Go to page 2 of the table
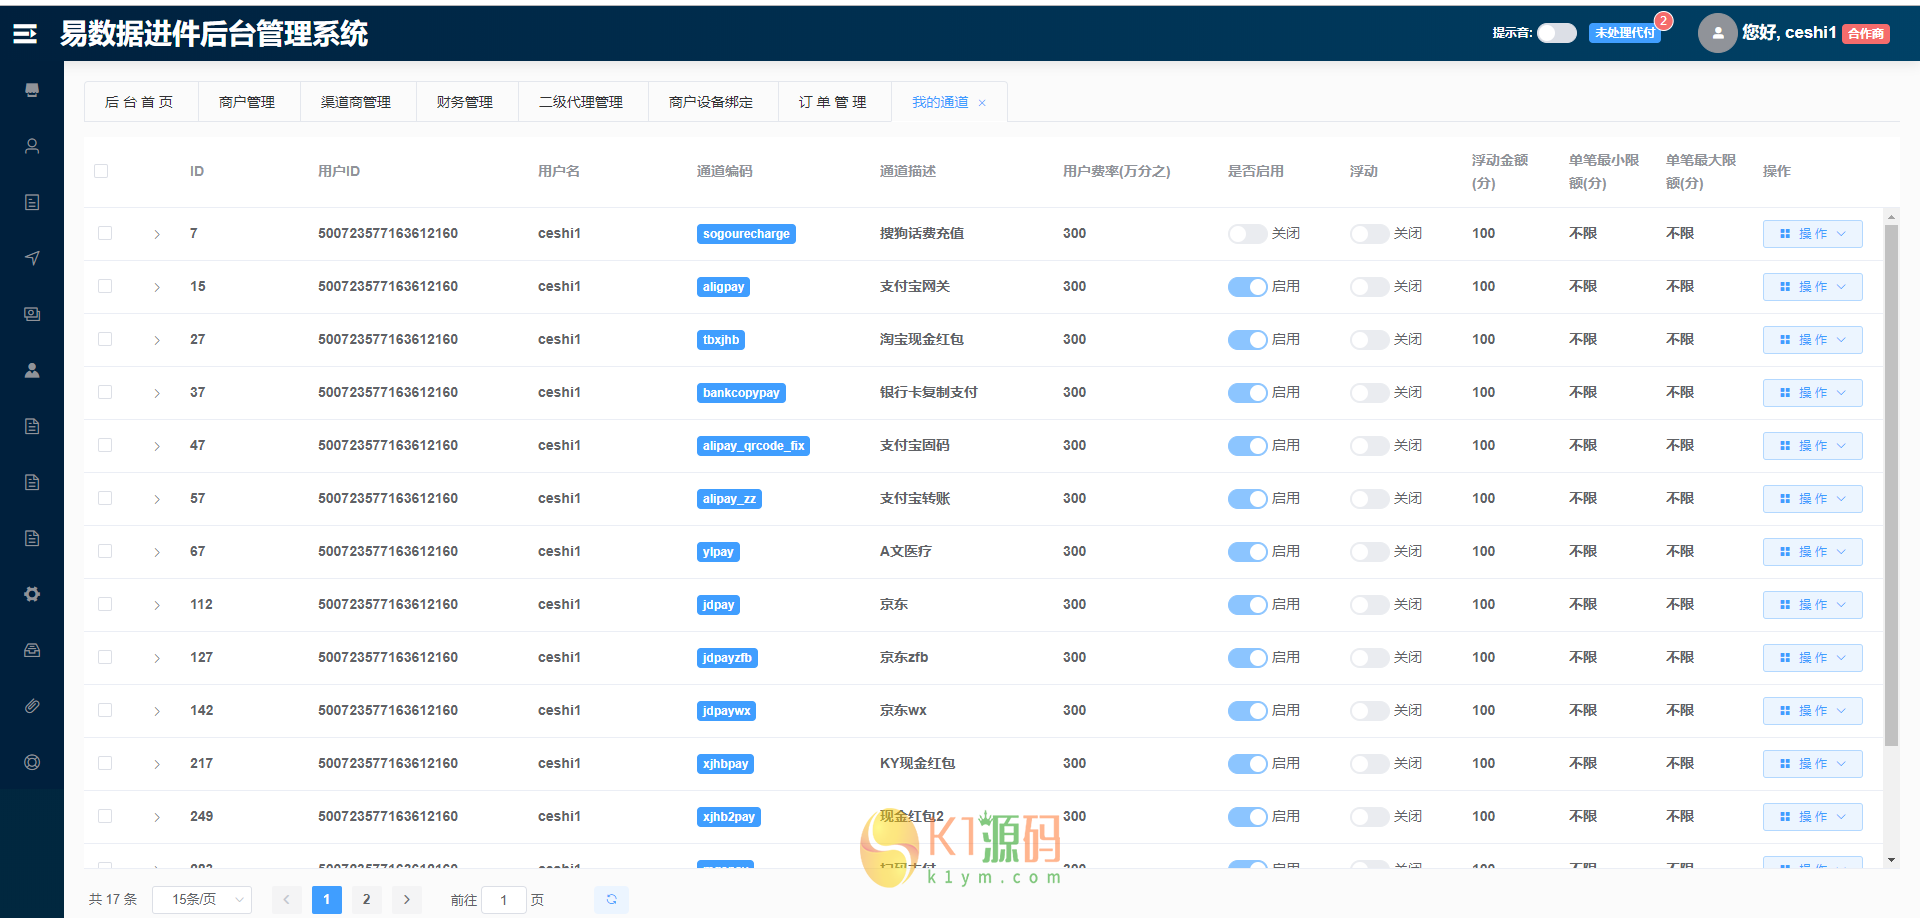The image size is (1920, 918). 366,899
